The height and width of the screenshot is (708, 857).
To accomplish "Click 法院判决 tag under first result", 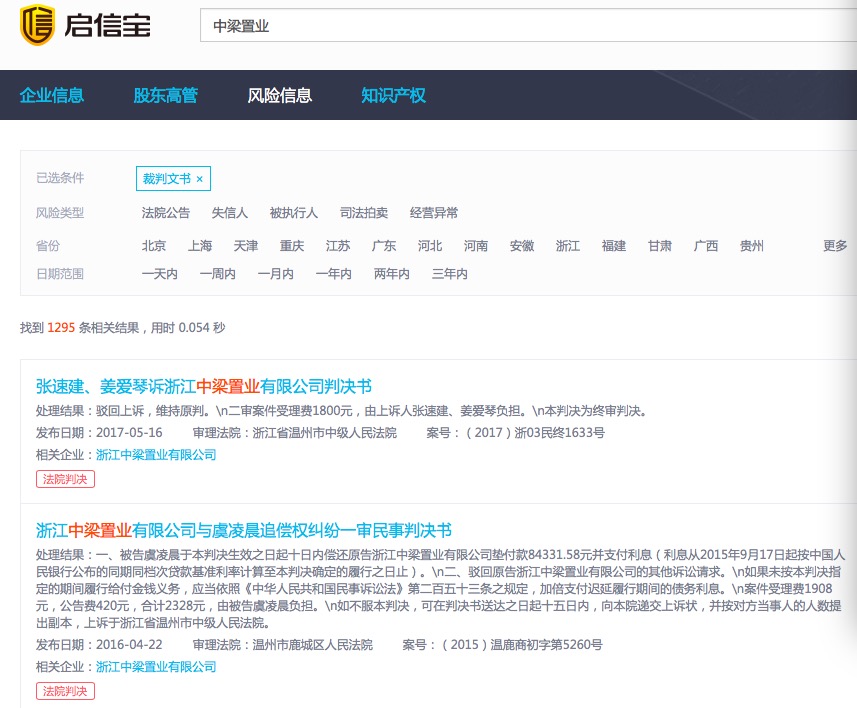I will coord(65,479).
